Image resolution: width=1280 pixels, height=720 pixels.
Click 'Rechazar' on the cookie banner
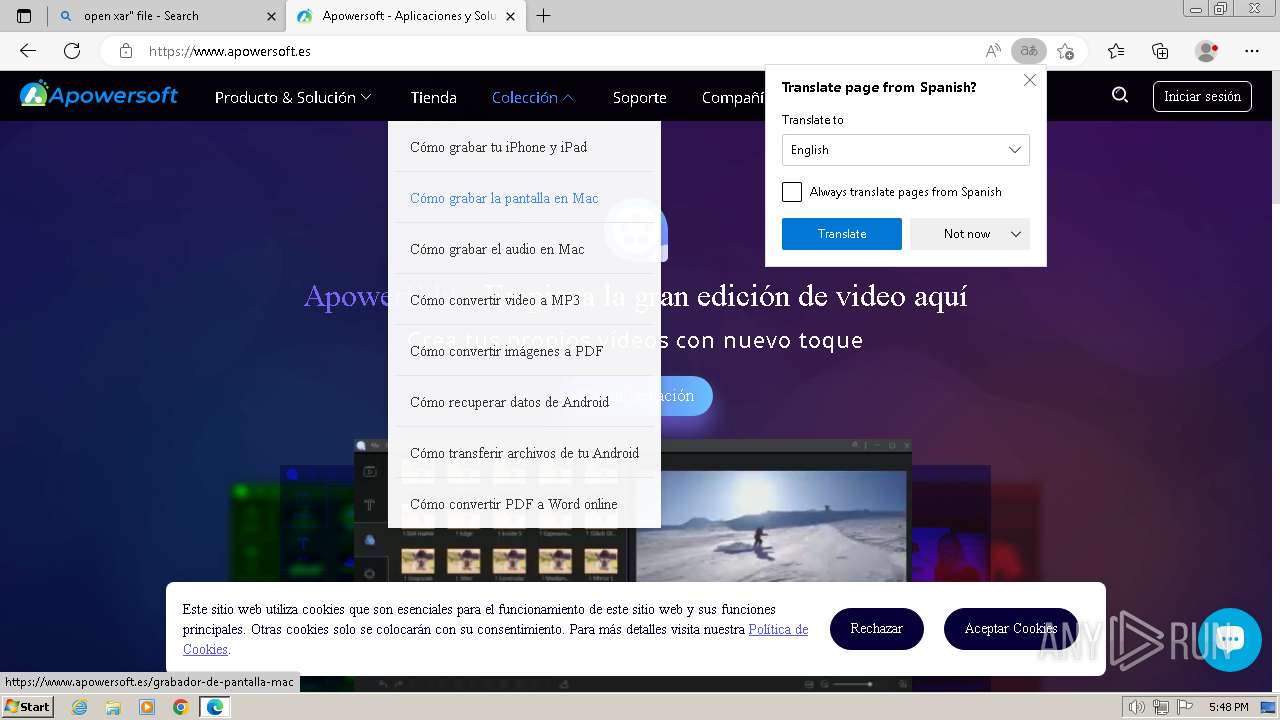[x=877, y=629]
